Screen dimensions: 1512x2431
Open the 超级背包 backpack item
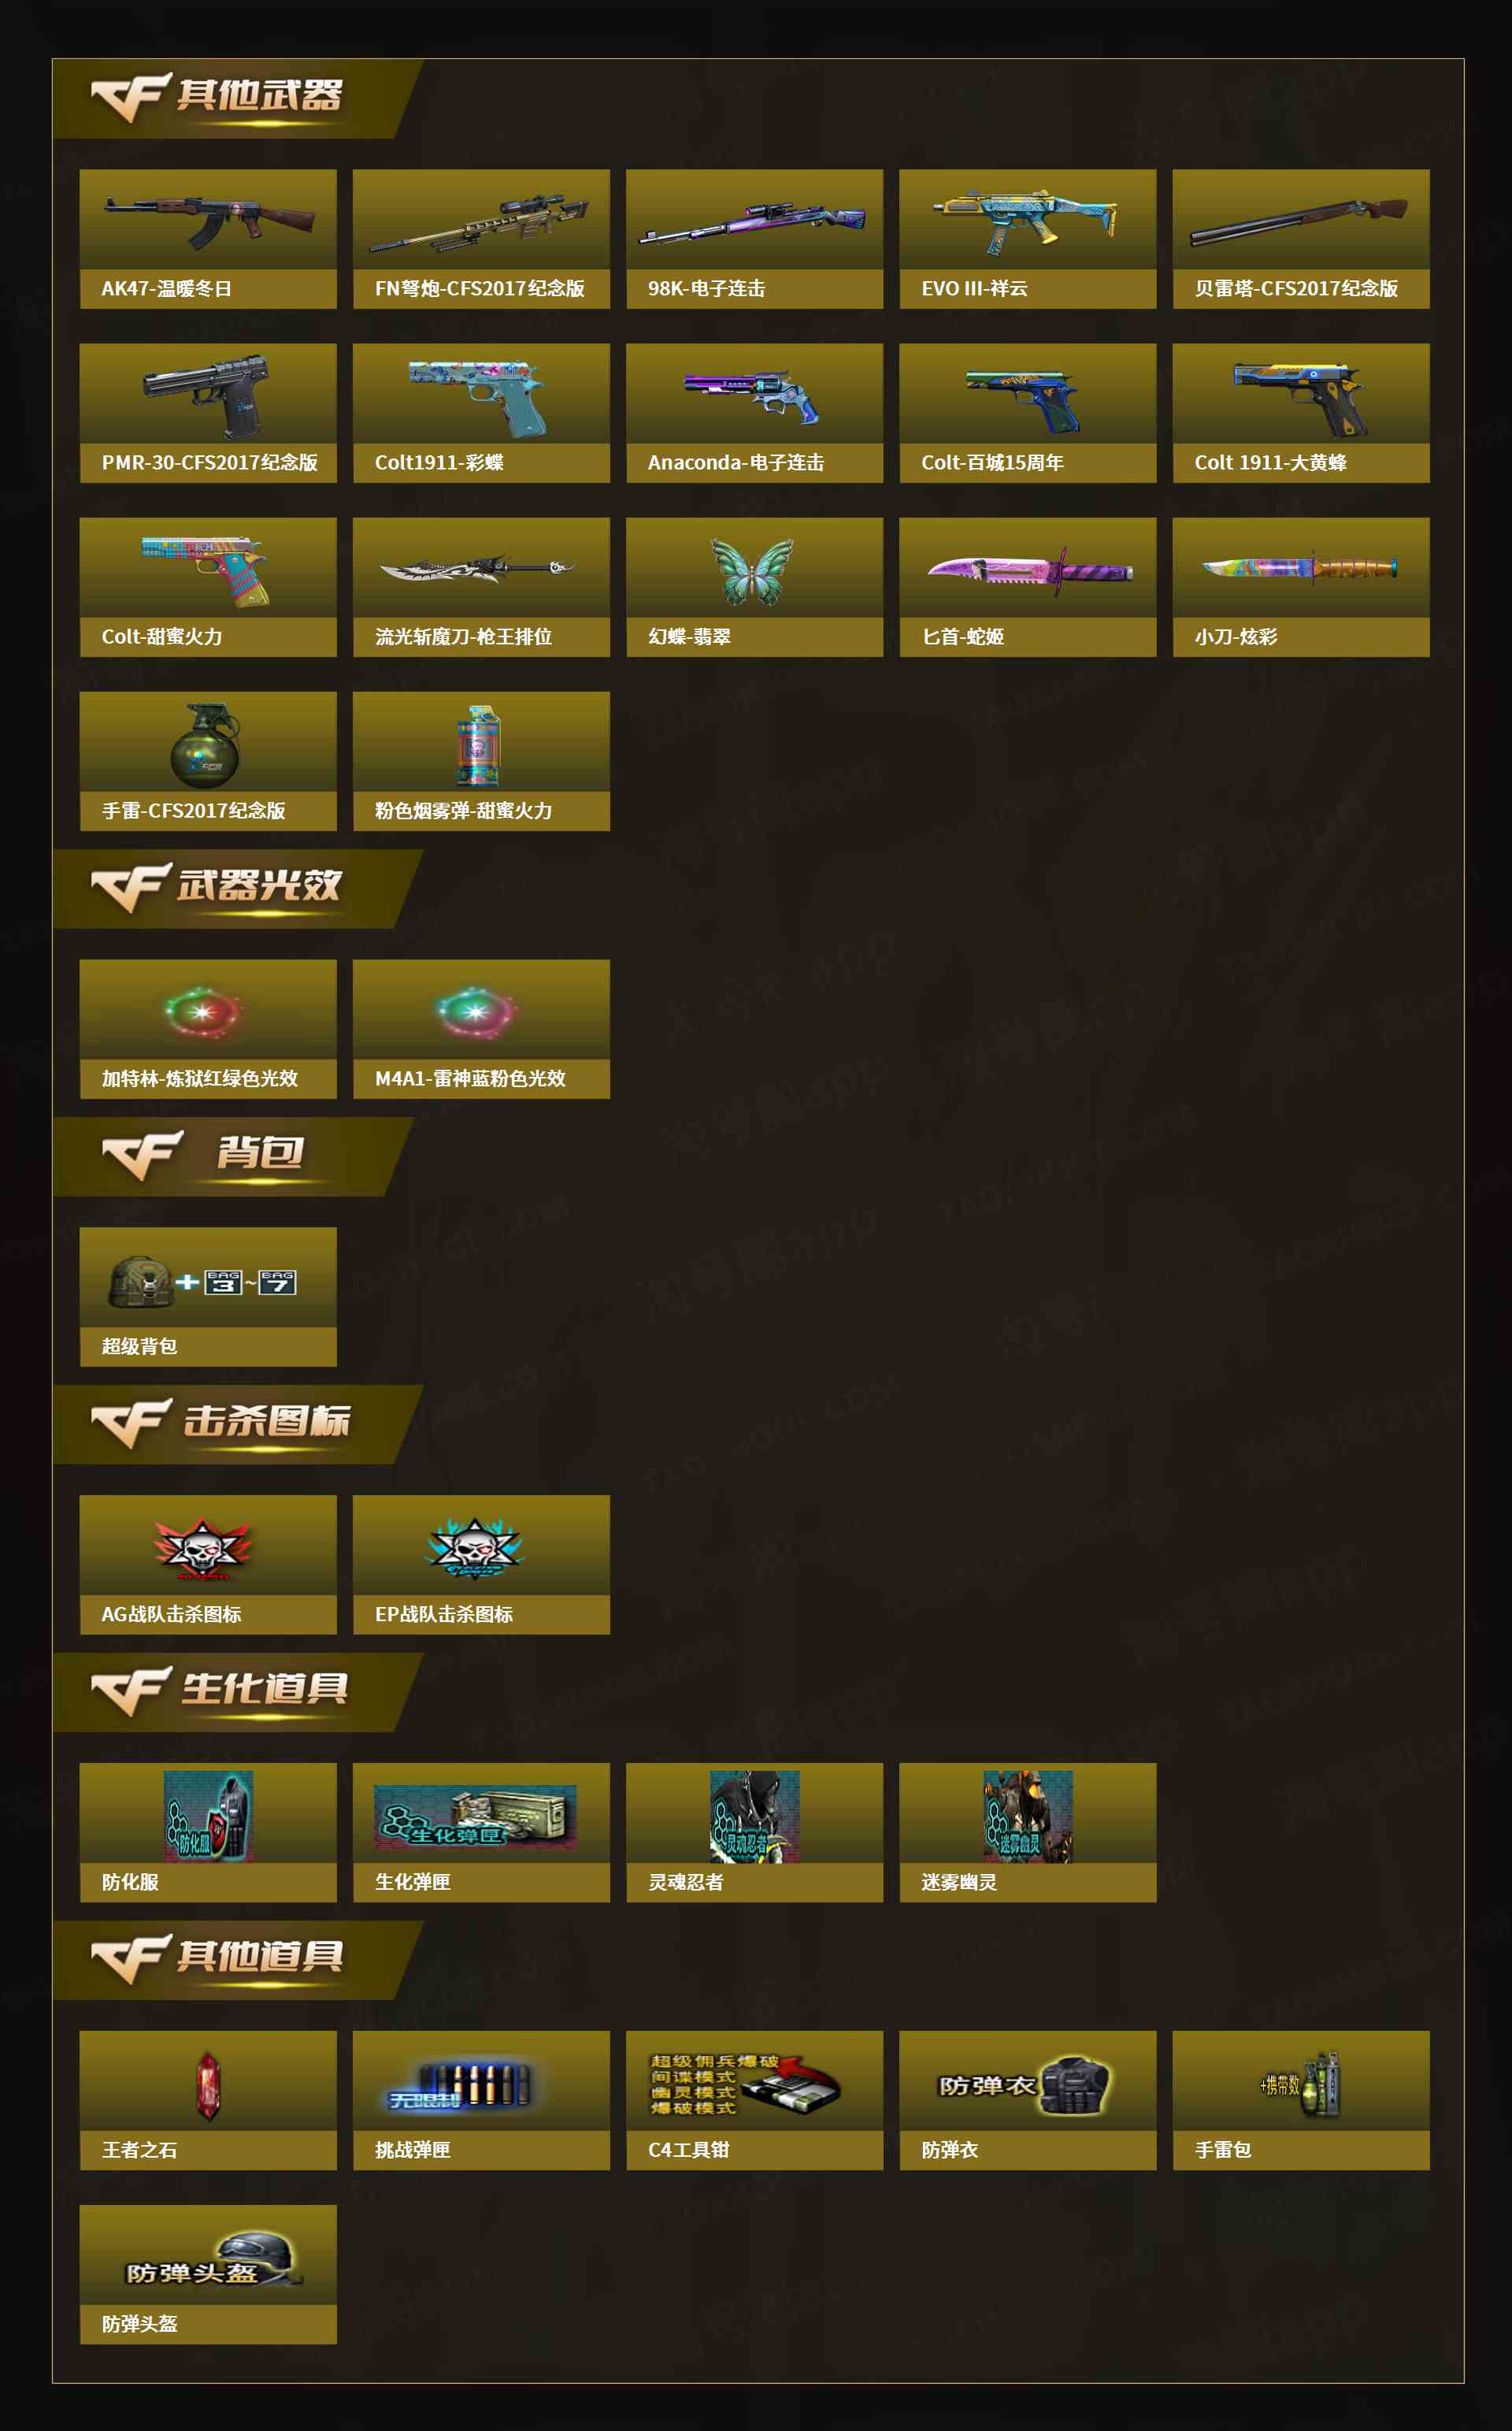point(208,1297)
